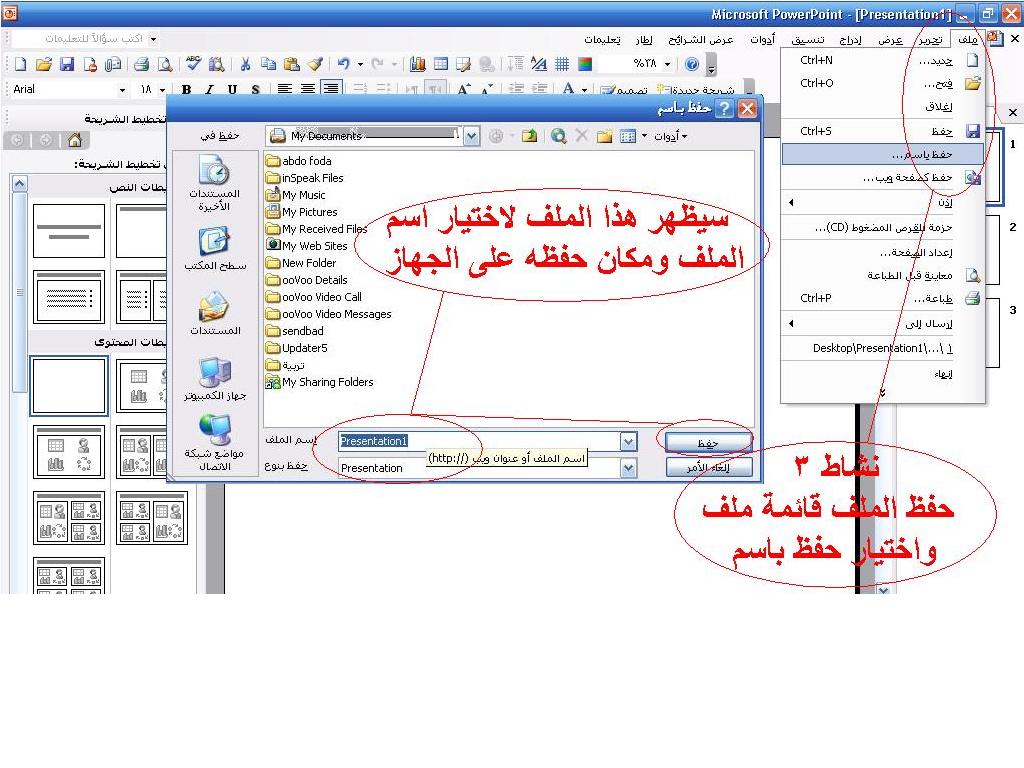Choose حفظ باسم (Save As) in File menu

point(882,154)
